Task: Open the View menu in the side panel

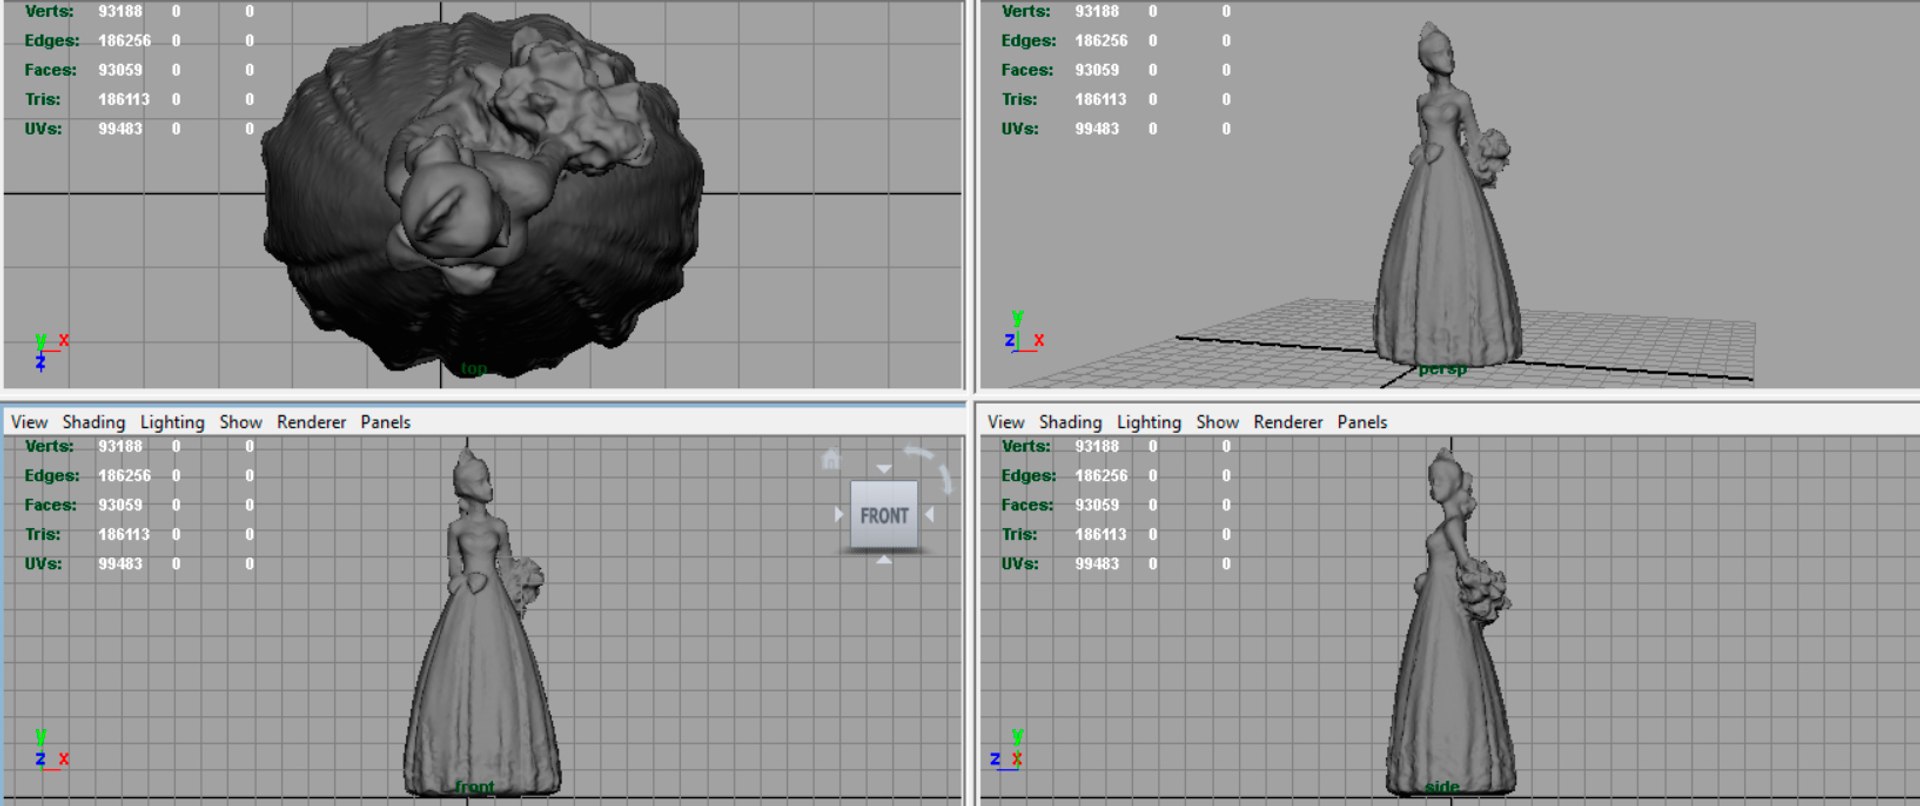Action: 1006,422
